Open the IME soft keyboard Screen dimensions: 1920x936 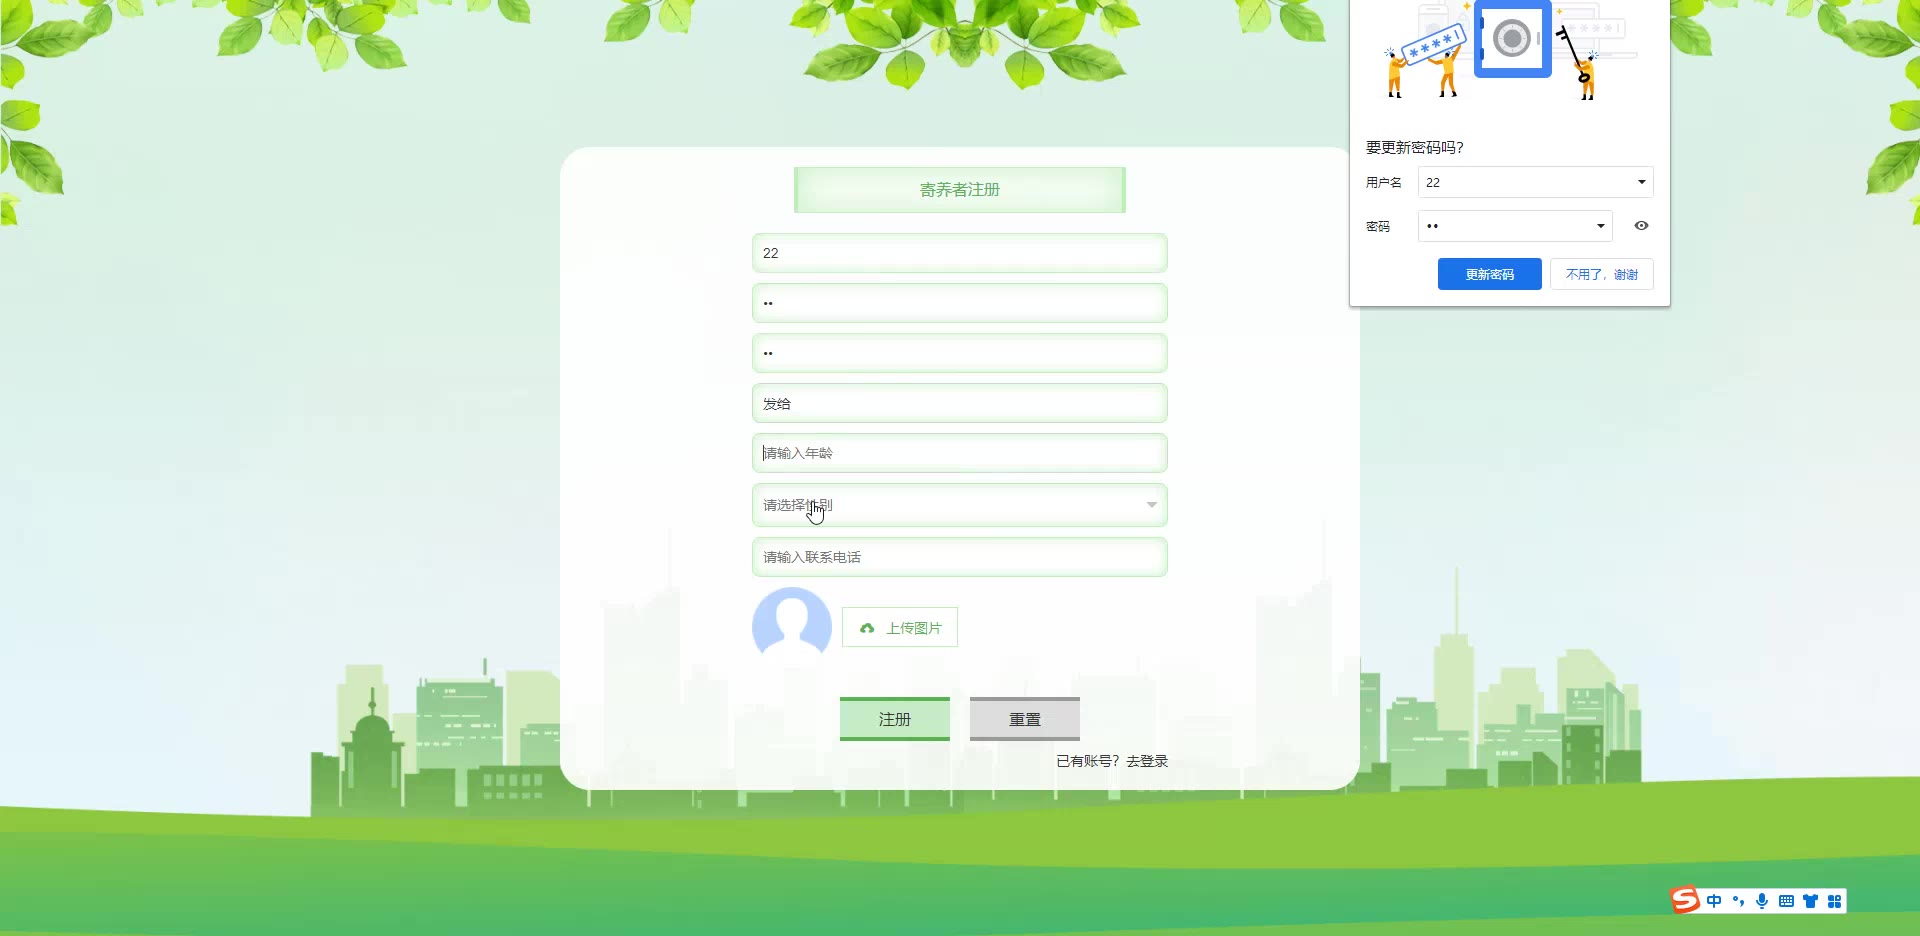[1786, 901]
